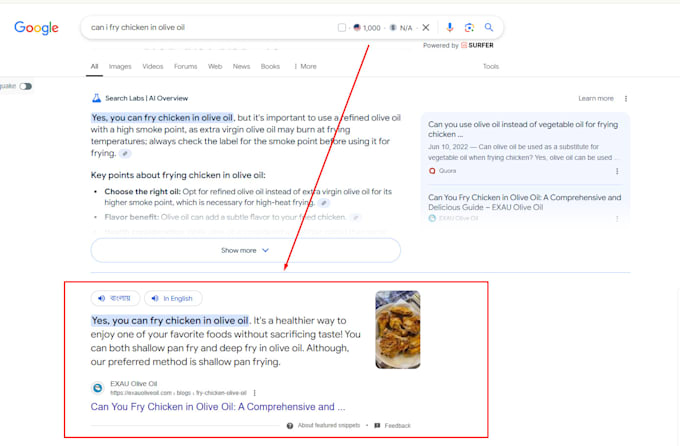Image resolution: width=680 pixels, height=446 pixels.
Task: Open the exauoliveoil.com snippet URL
Action: 178,393
